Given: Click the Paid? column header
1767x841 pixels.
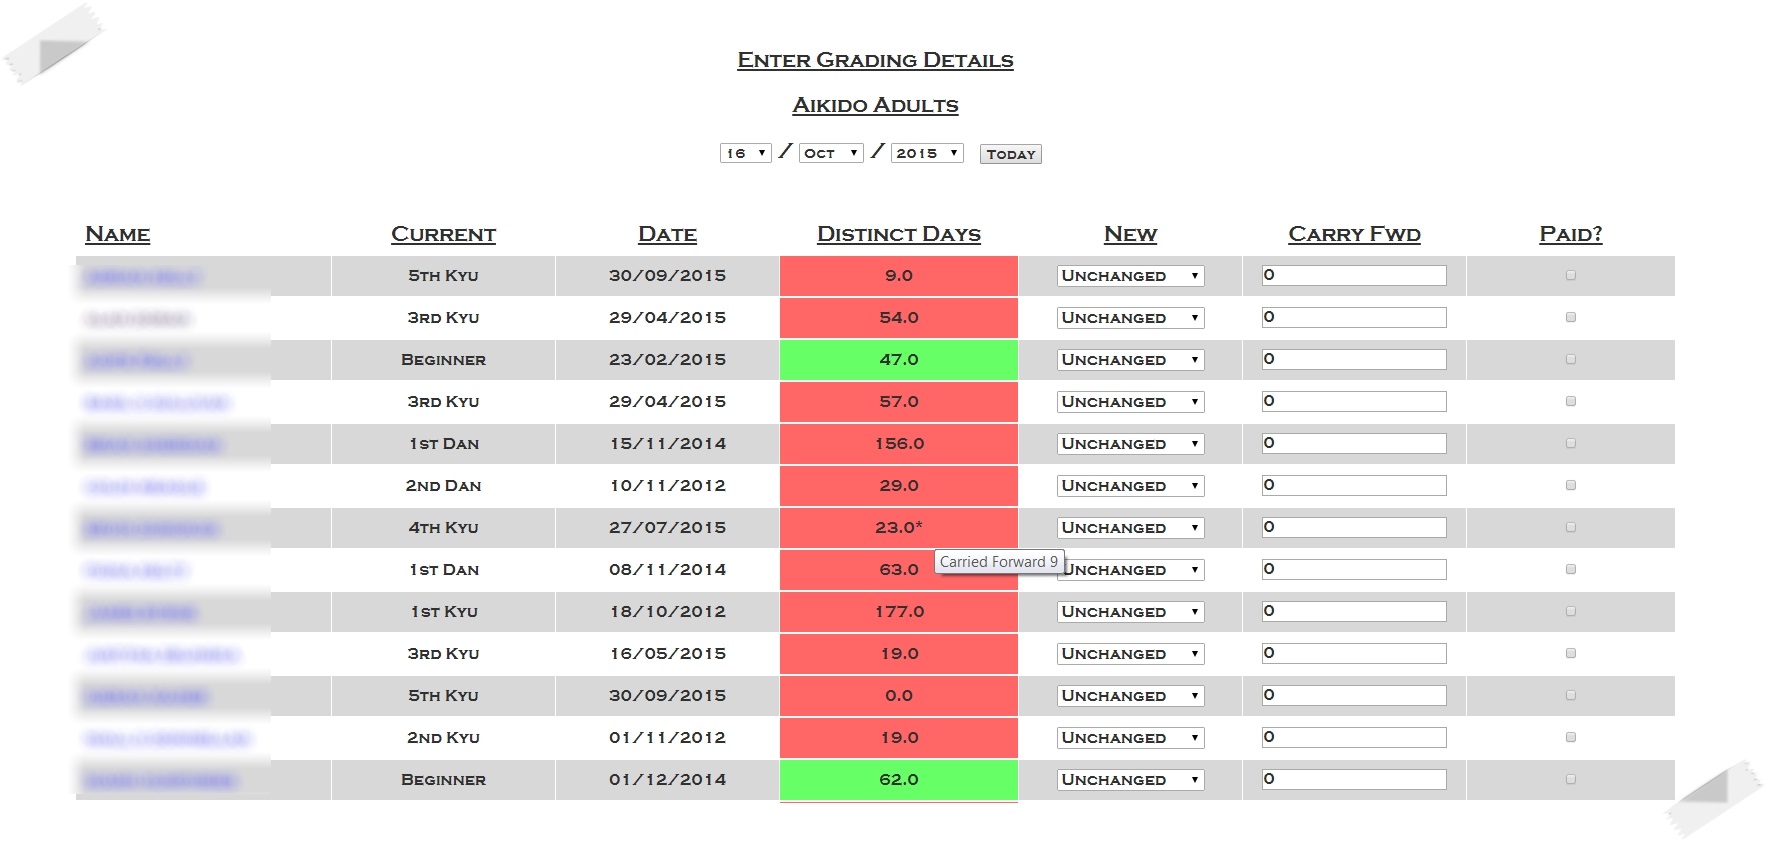Looking at the screenshot, I should (1570, 234).
